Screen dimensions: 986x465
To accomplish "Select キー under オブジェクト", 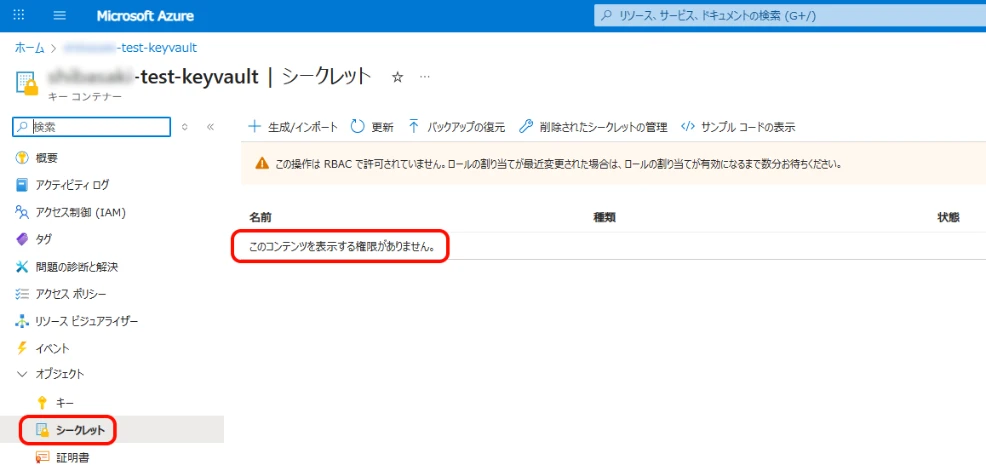I will [65, 402].
